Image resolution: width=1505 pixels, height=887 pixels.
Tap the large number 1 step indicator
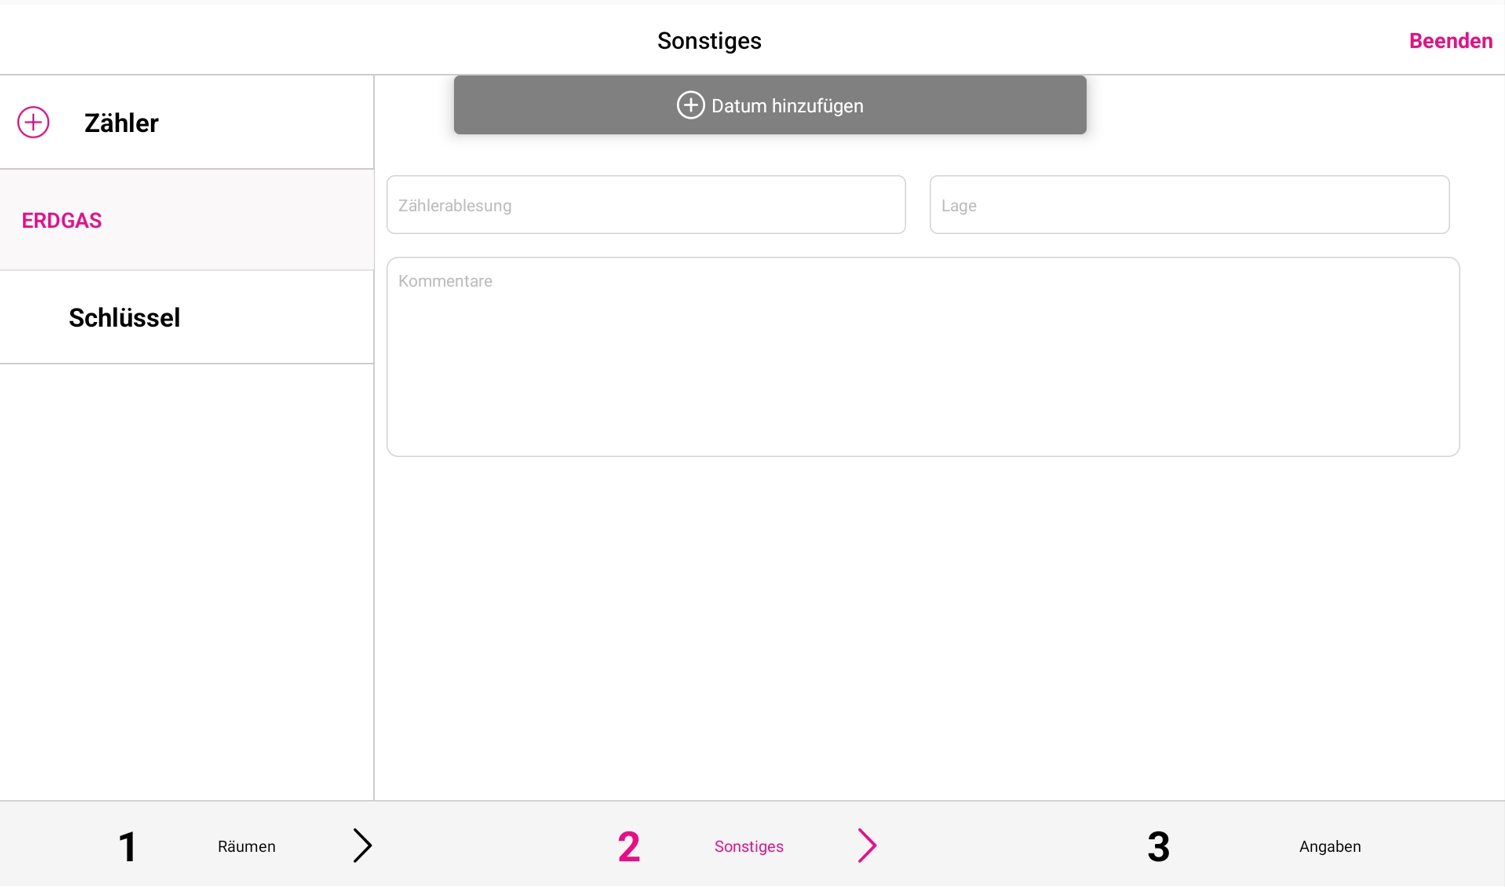tap(127, 847)
